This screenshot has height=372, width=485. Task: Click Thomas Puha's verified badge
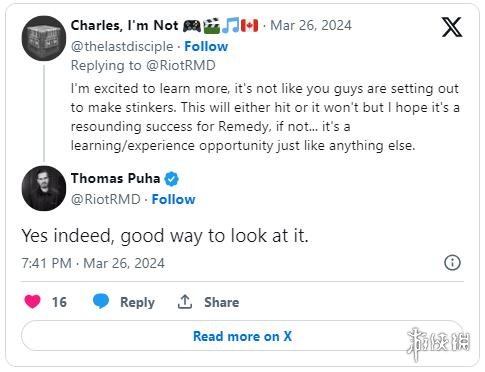172,179
